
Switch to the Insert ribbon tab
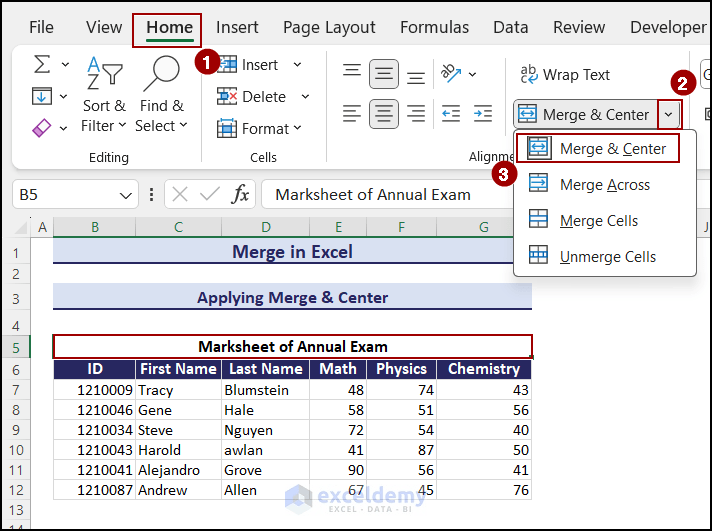(237, 27)
